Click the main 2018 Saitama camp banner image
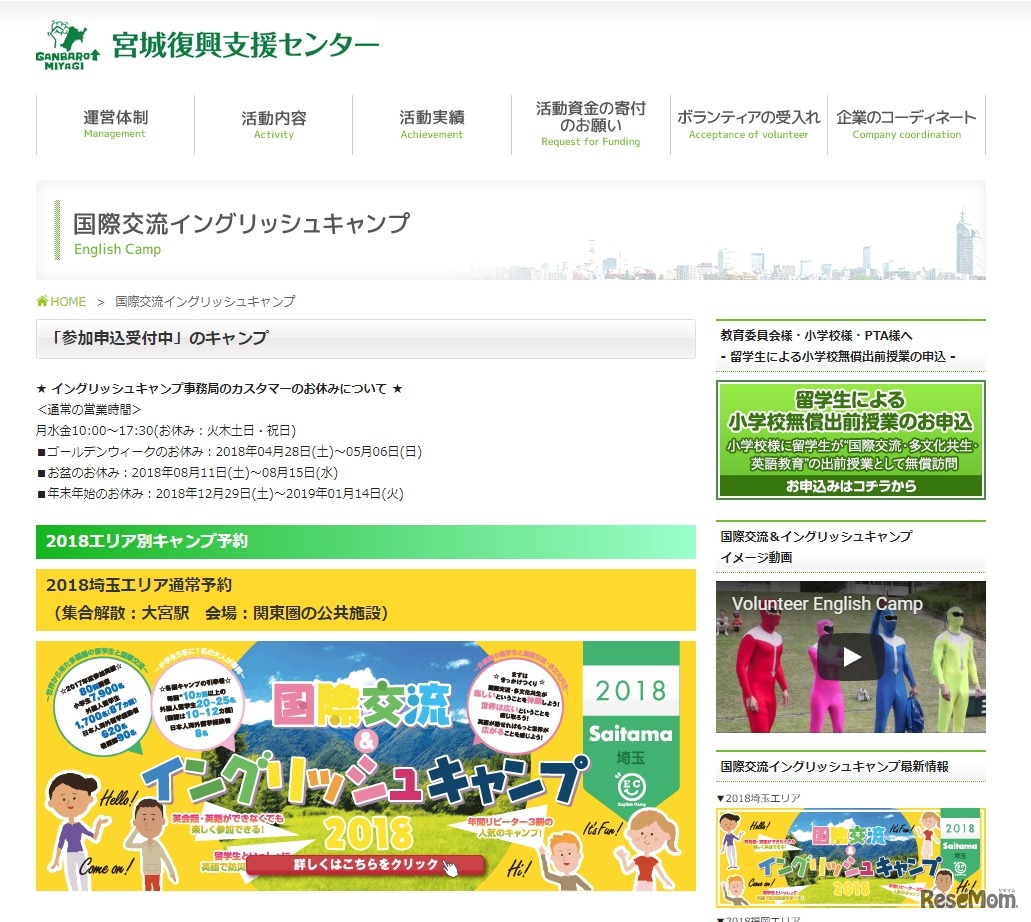Image resolution: width=1031 pixels, height=922 pixels. pos(365,765)
